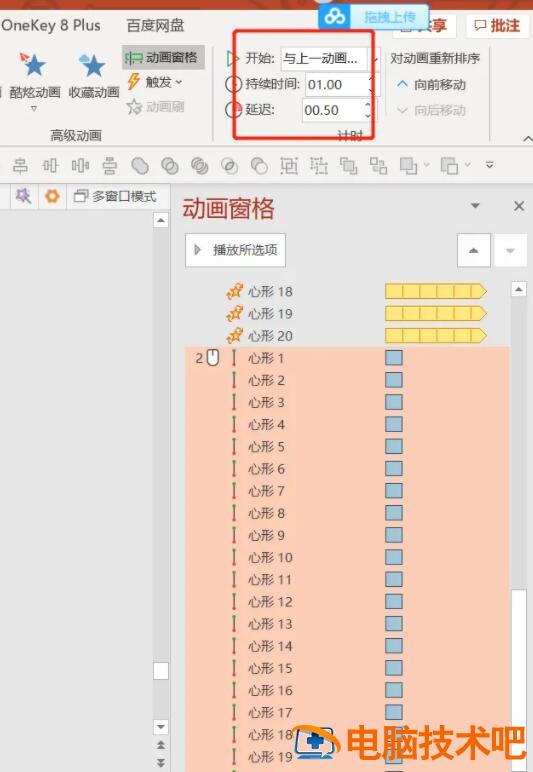Apply the fragment merge-shapes icon
533x772 pixels.
pyautogui.click(x=199, y=165)
